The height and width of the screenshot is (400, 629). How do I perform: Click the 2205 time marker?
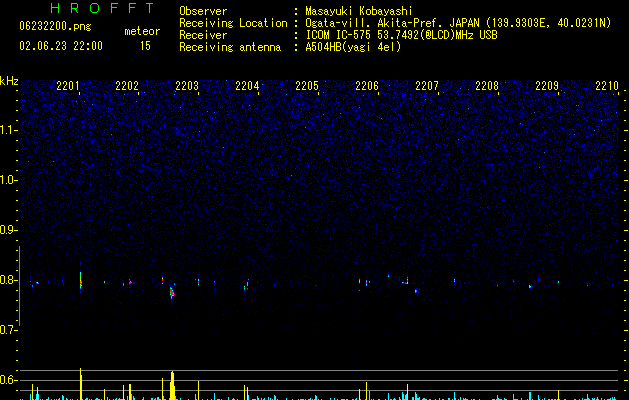tap(307, 86)
